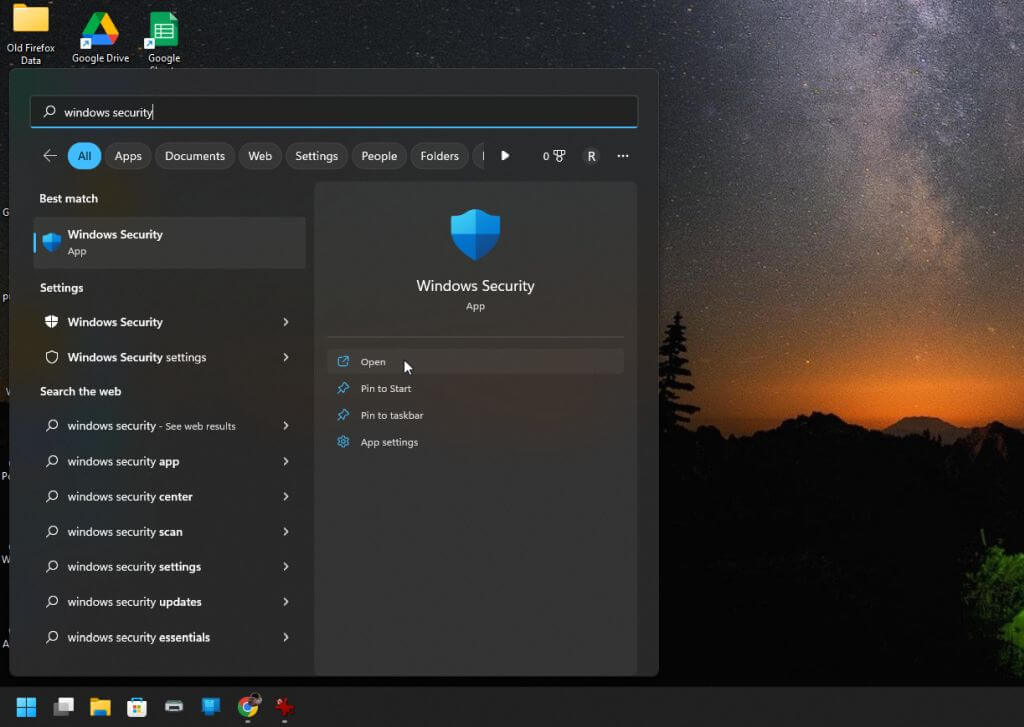The width and height of the screenshot is (1024, 727).
Task: Expand the 'windows security scan' suggestion chevron
Action: click(x=286, y=532)
